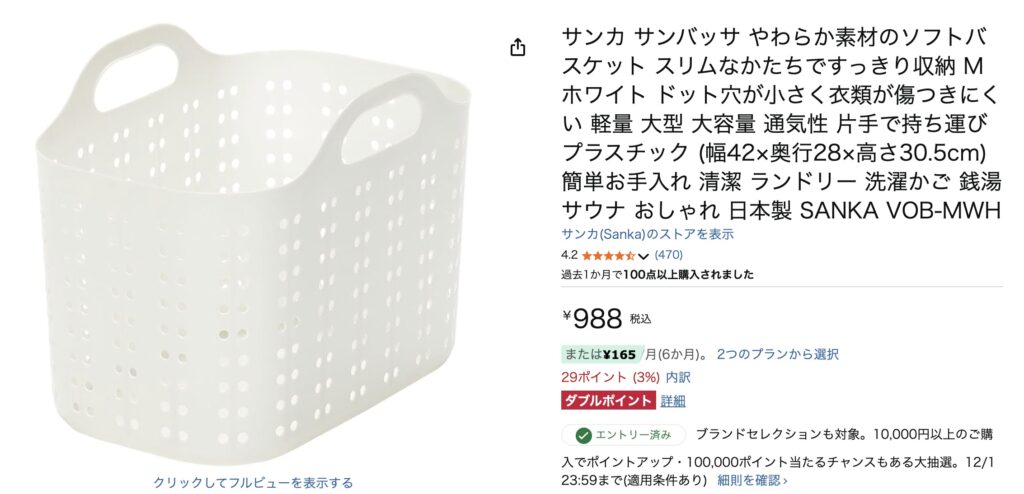Click the エントリー済み entry badge
Screen dimensions: 1024x494
tap(624, 435)
